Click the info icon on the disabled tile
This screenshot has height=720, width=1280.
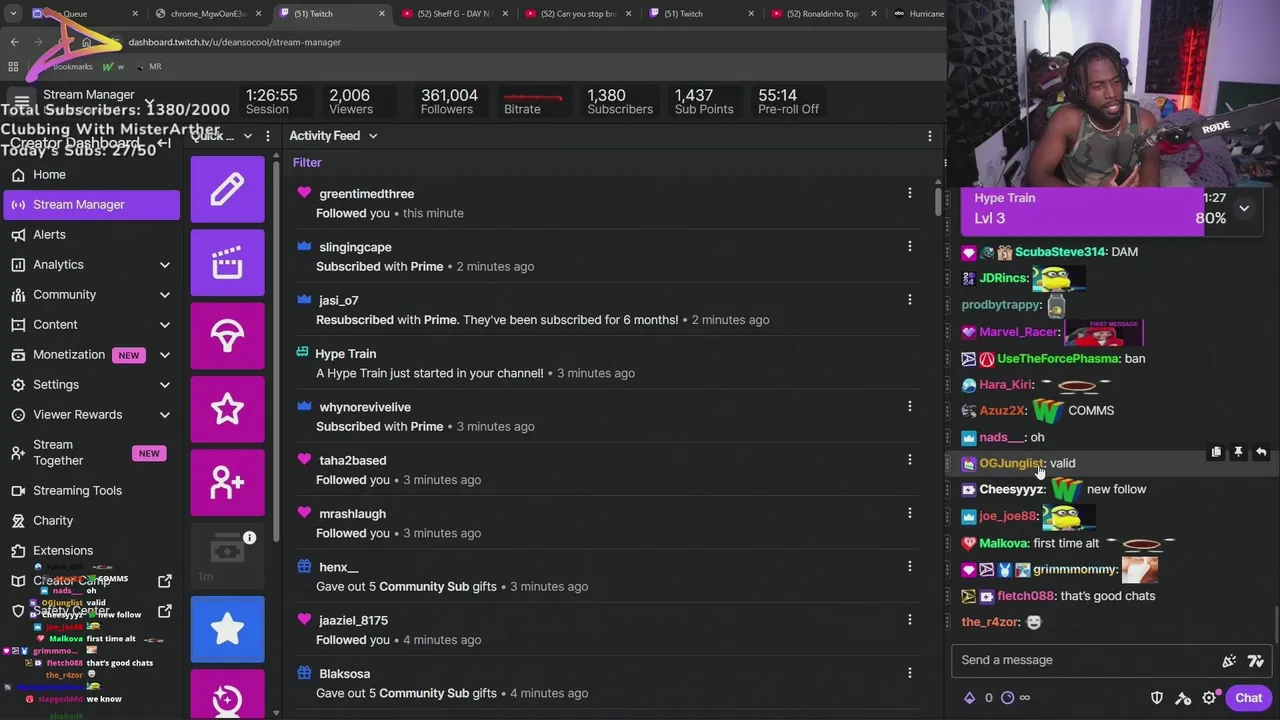[x=249, y=538]
